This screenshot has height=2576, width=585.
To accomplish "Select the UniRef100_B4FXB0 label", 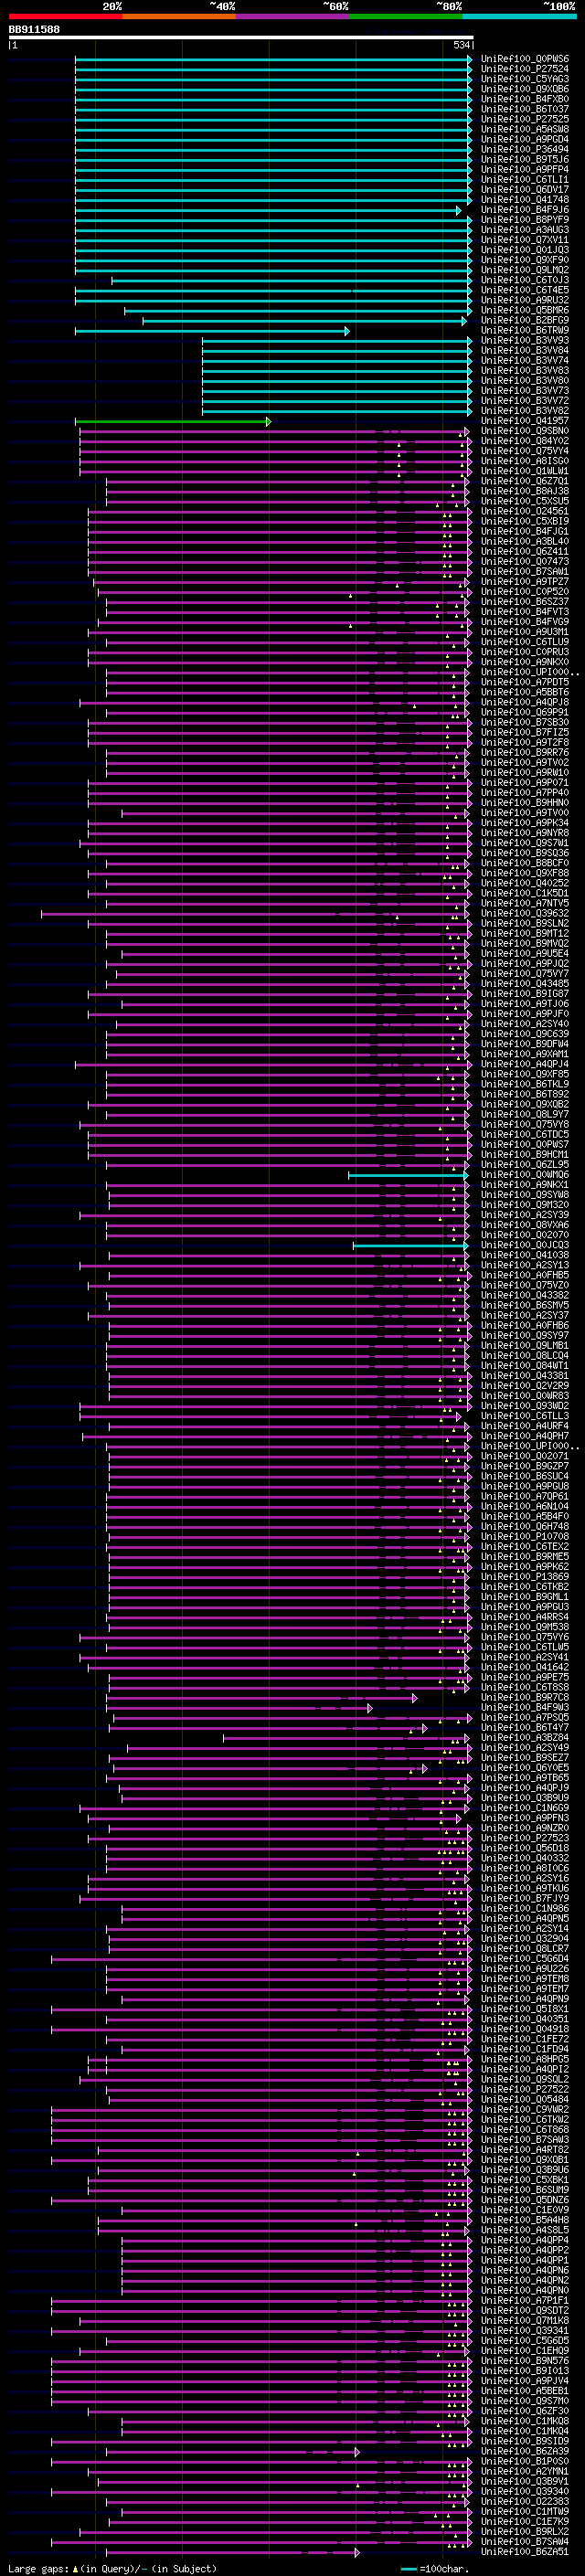I will point(524,99).
